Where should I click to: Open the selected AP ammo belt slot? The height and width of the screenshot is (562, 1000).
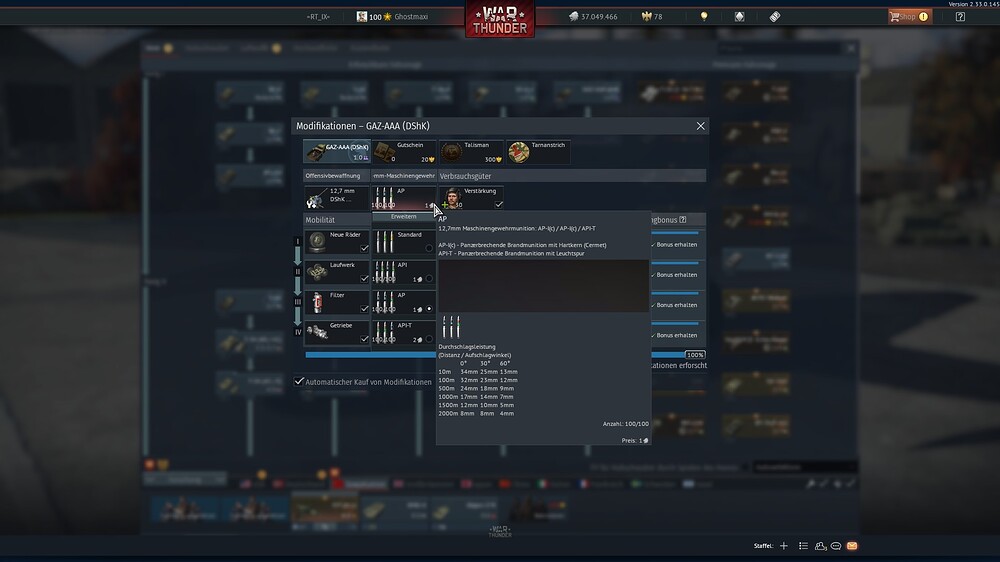click(404, 198)
